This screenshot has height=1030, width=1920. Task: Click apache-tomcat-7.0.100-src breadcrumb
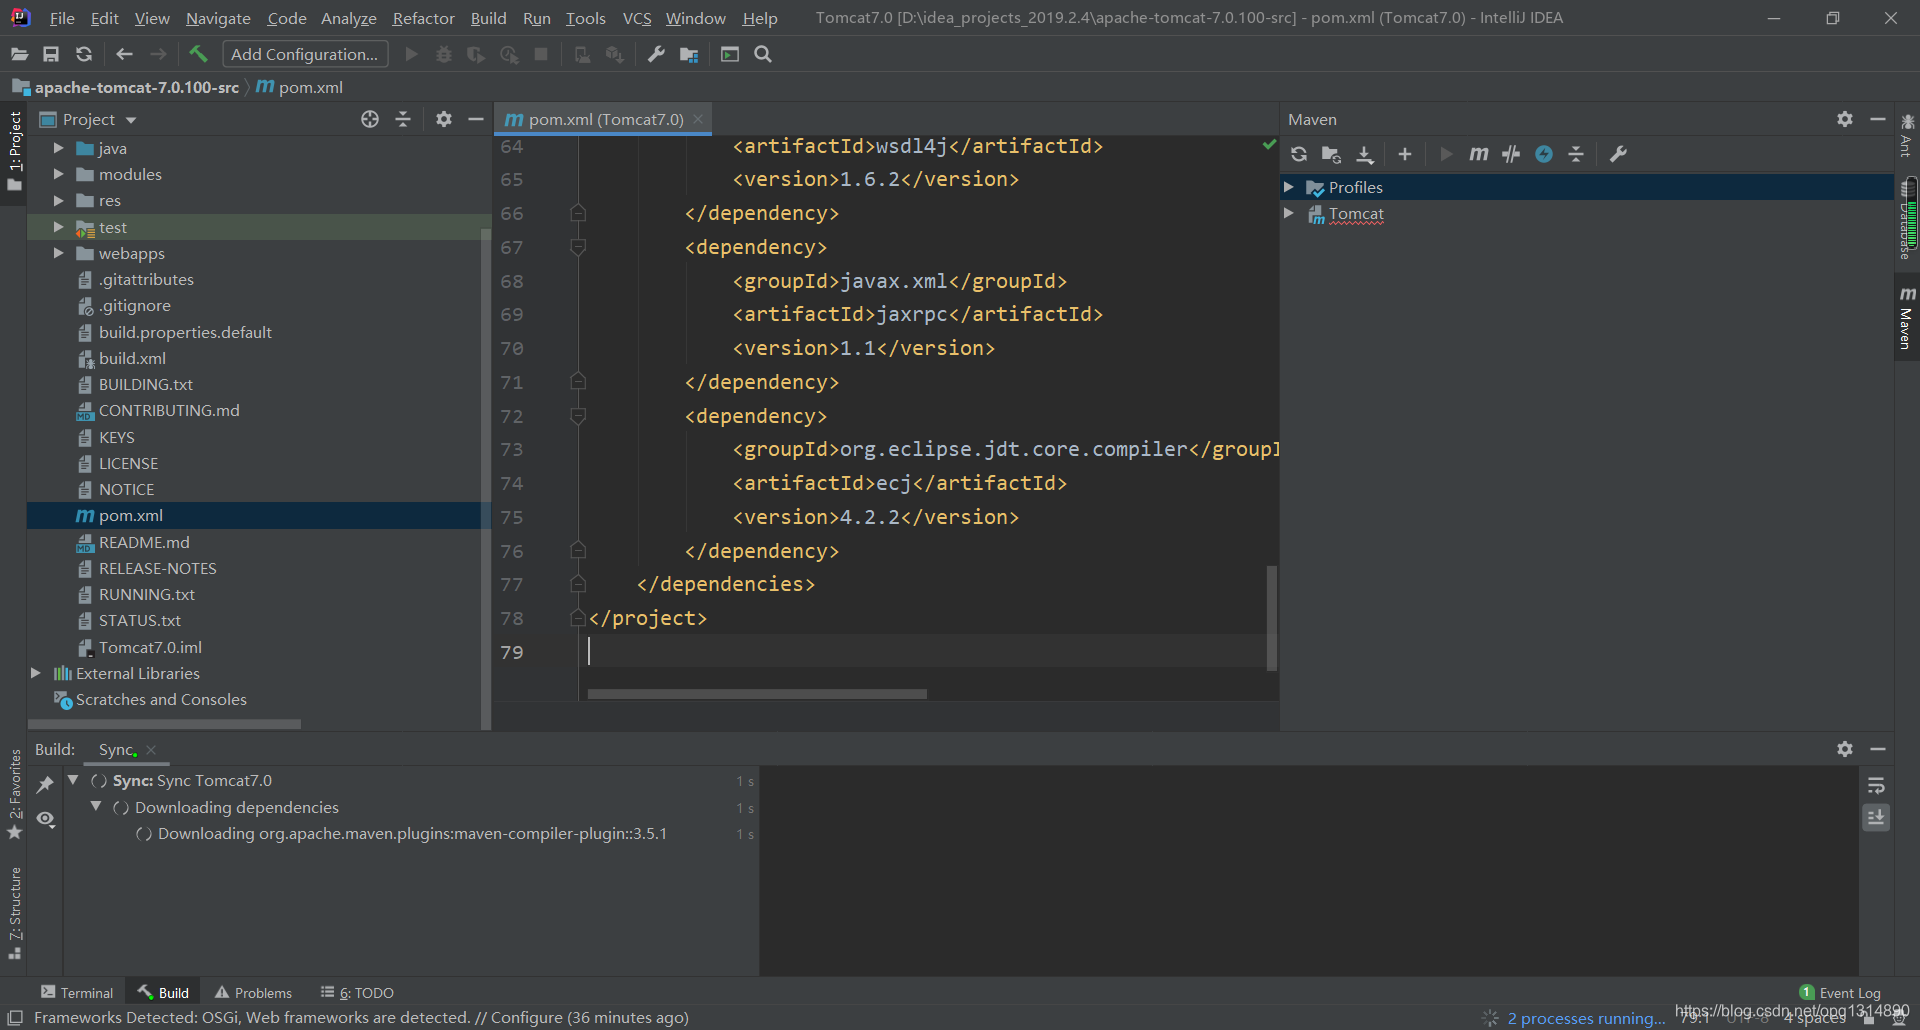click(136, 87)
